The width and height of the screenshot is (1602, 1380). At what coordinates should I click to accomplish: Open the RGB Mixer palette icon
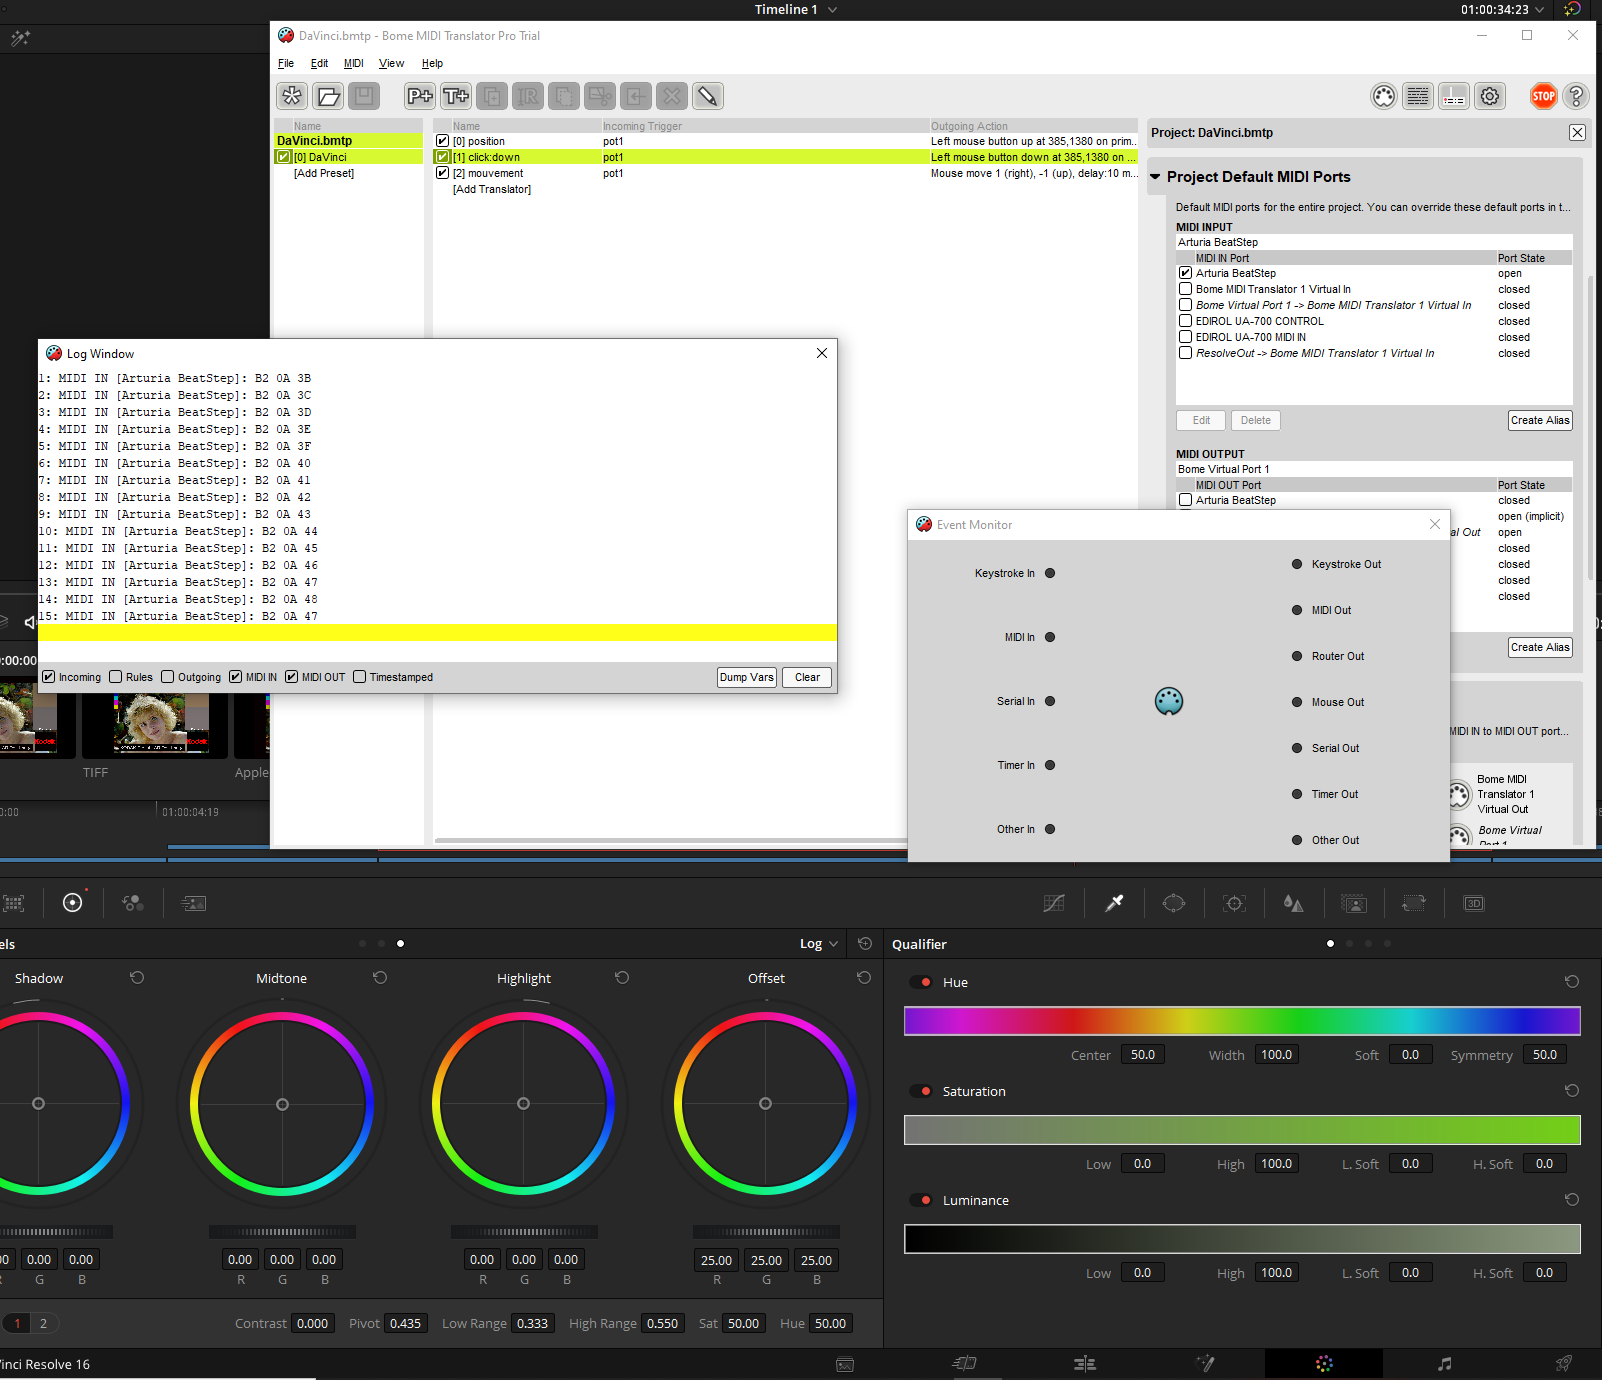coord(133,903)
